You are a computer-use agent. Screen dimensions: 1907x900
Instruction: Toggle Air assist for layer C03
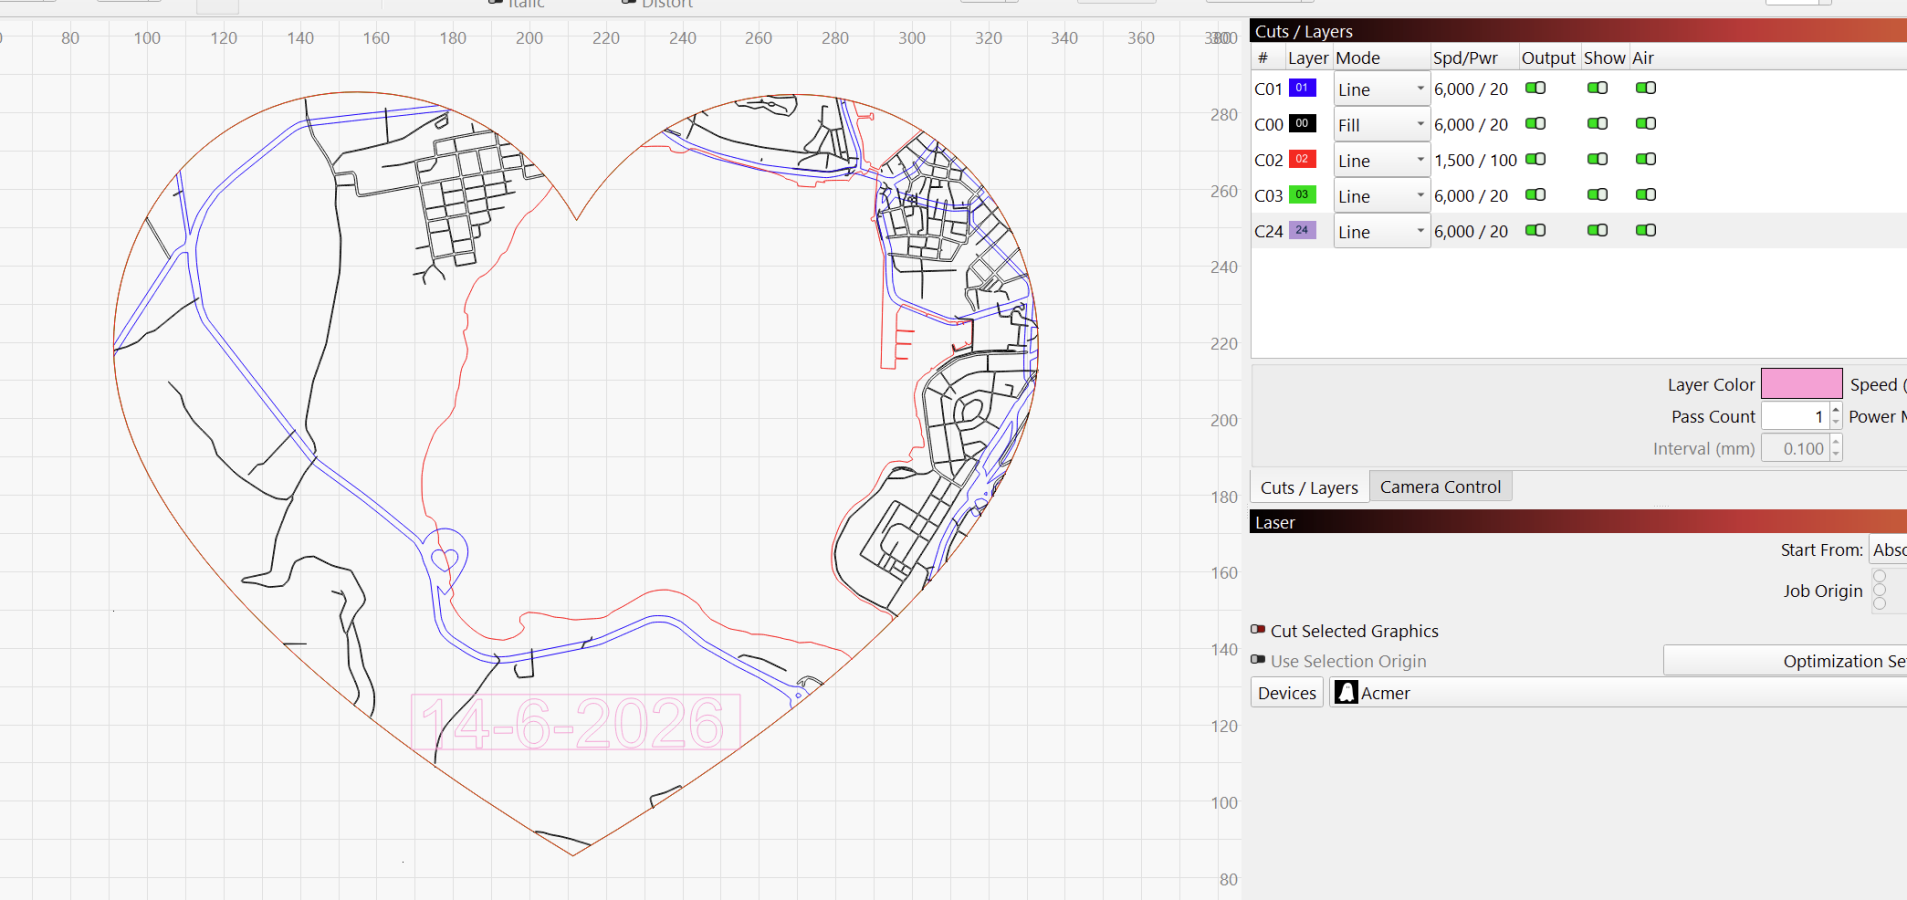1646,195
